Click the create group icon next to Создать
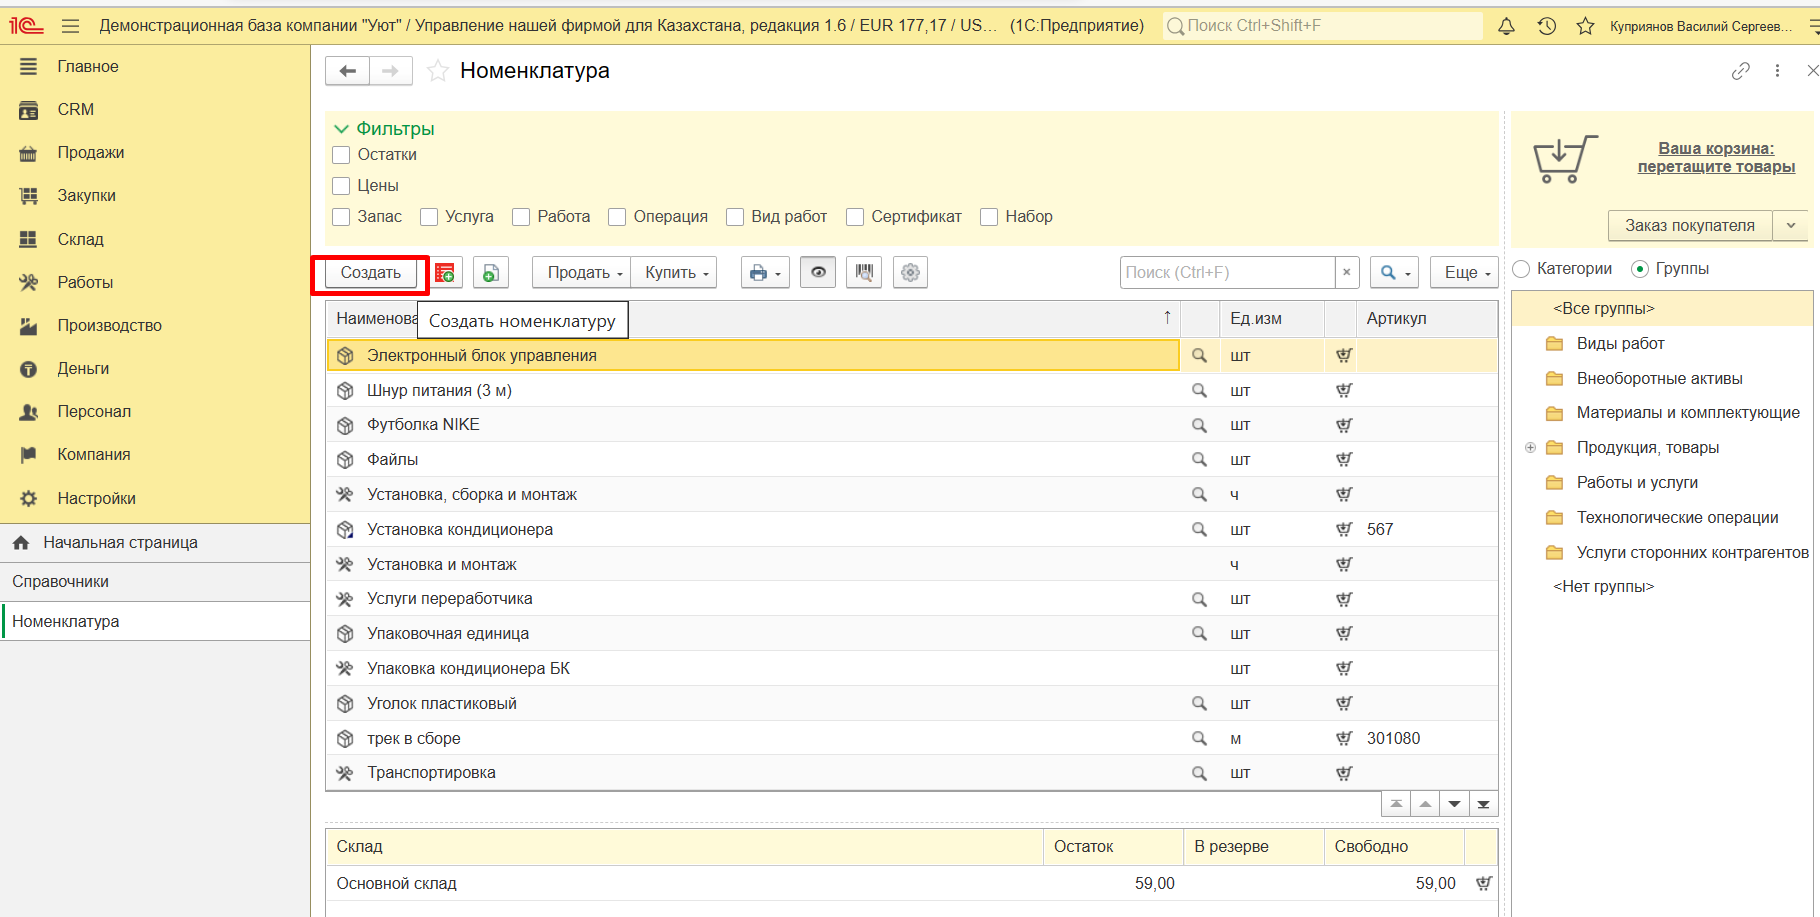The width and height of the screenshot is (1820, 917). point(445,273)
